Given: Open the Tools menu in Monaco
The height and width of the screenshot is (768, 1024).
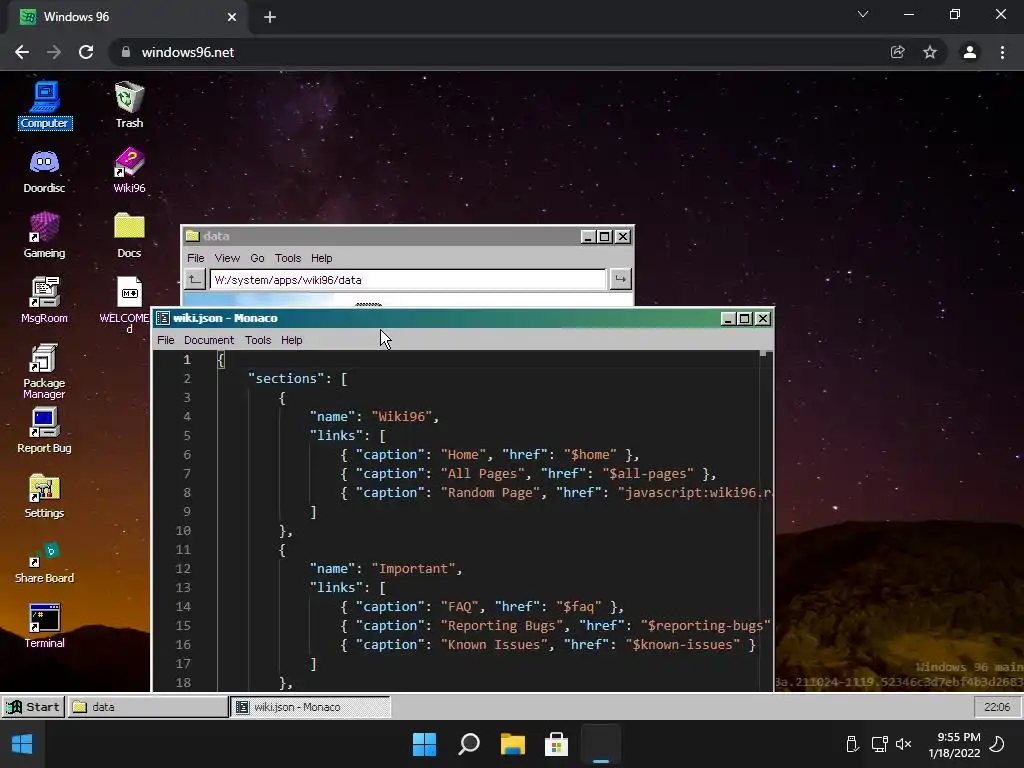Looking at the screenshot, I should [258, 340].
